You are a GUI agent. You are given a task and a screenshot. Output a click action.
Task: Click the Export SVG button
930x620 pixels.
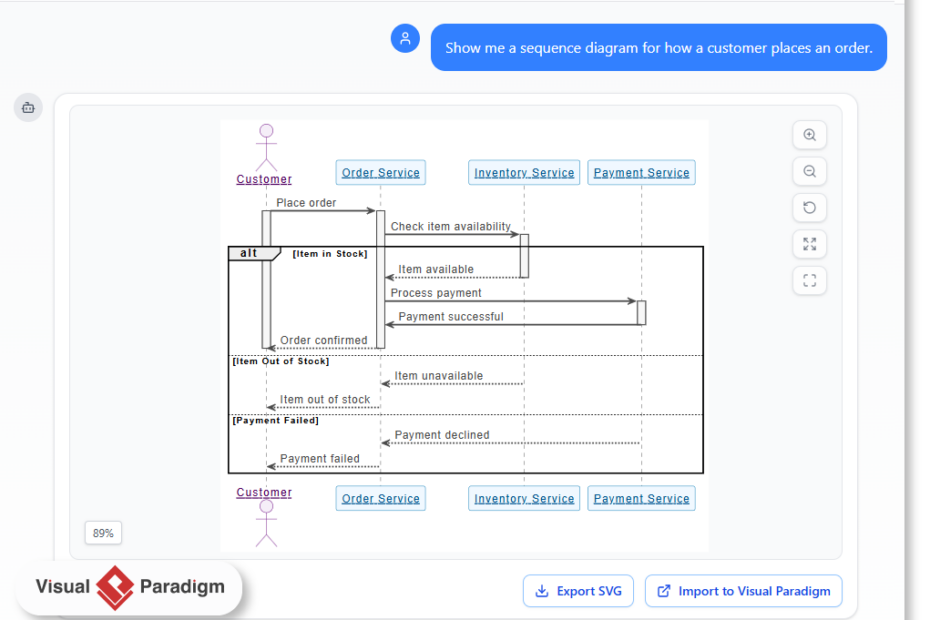click(x=578, y=591)
